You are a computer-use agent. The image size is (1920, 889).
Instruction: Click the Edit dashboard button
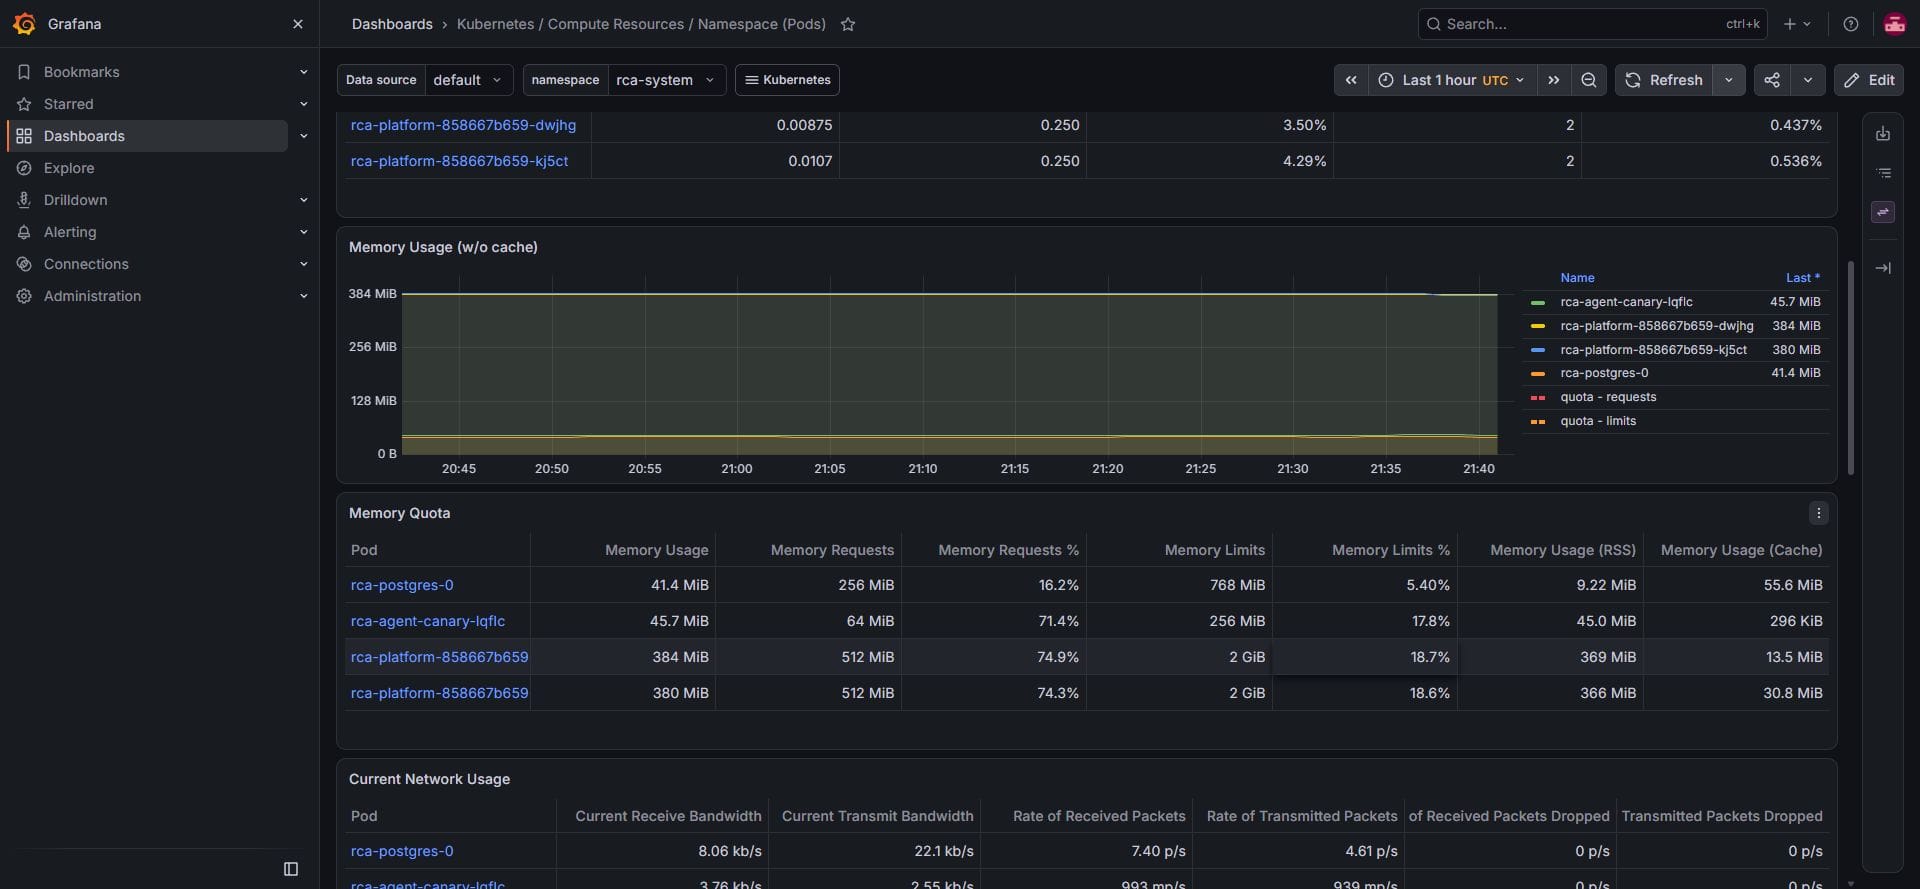(1869, 80)
